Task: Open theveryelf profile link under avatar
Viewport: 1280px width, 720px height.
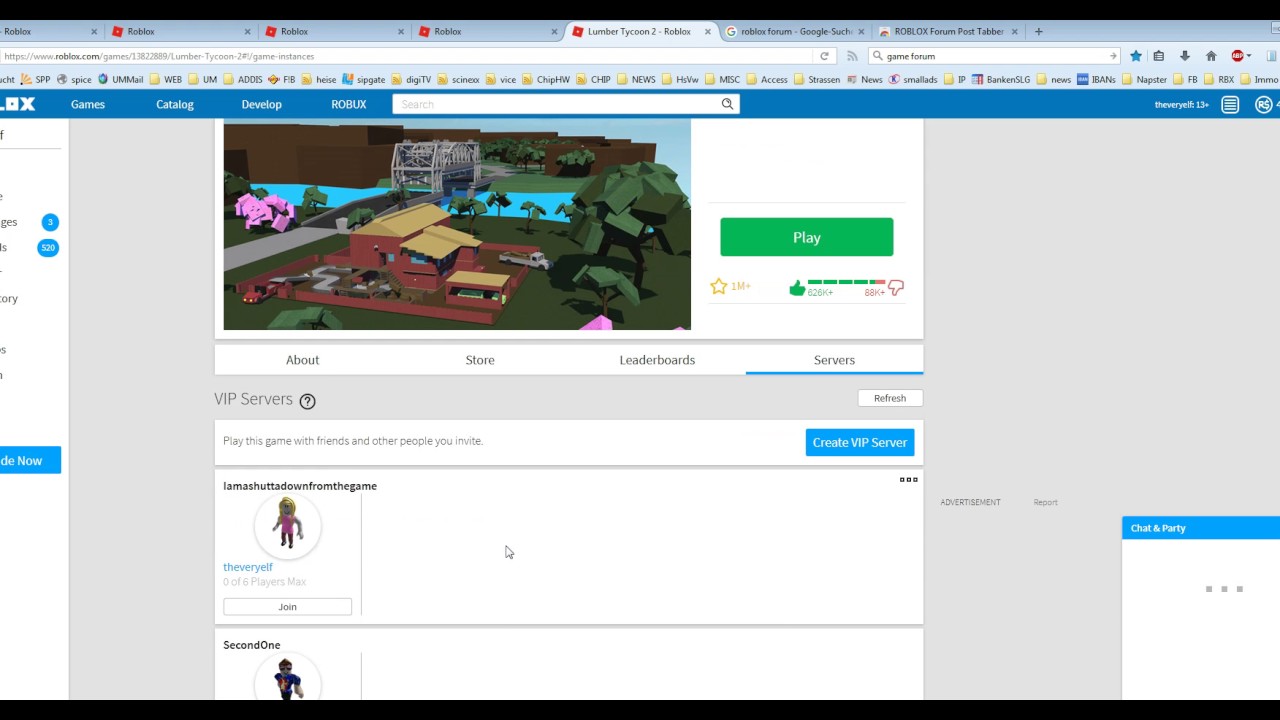Action: click(248, 567)
